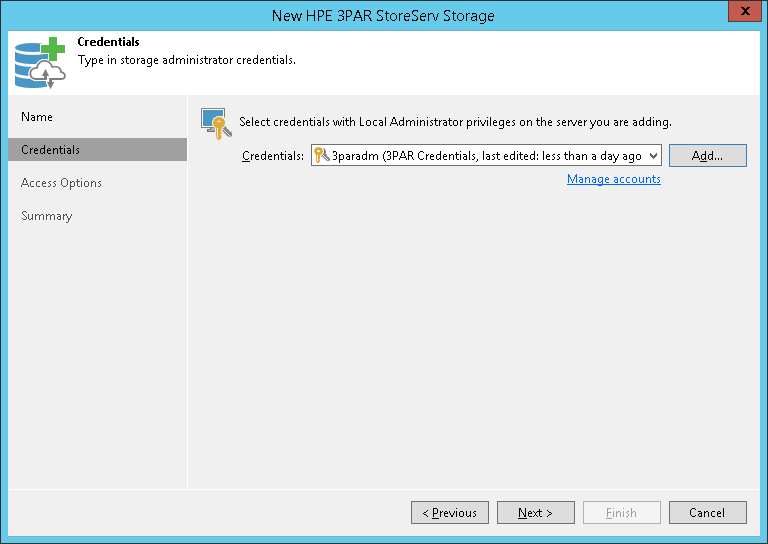Proceed with the Next button

click(536, 513)
